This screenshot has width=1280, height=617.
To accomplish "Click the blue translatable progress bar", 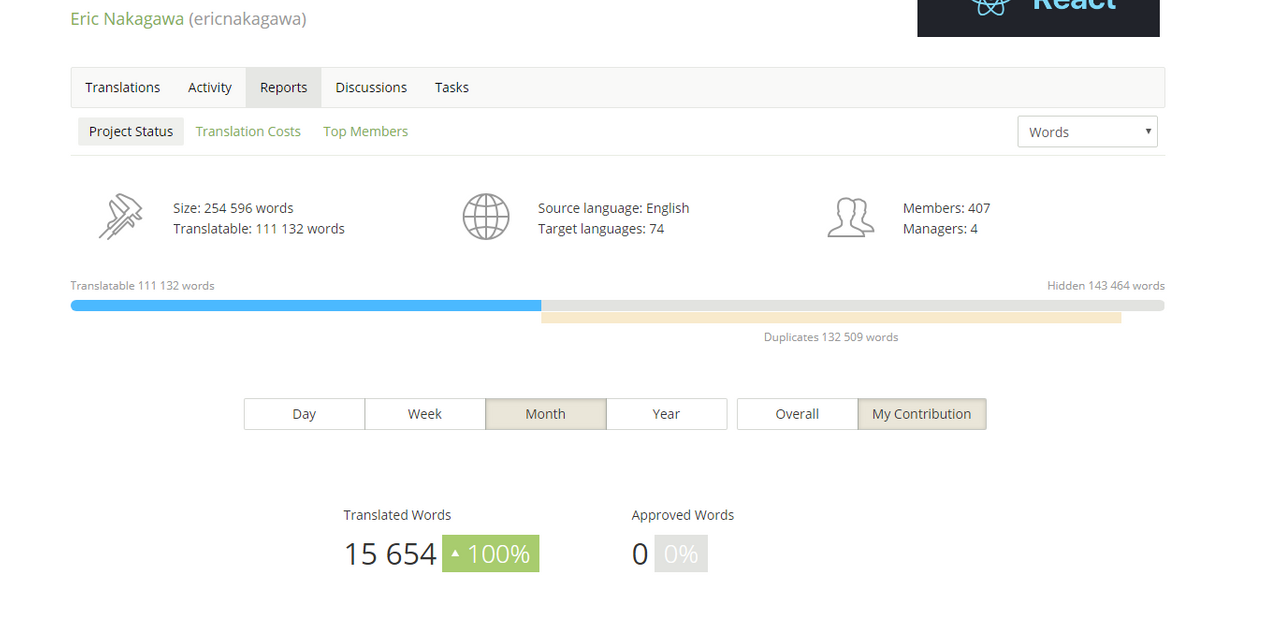I will (306, 305).
